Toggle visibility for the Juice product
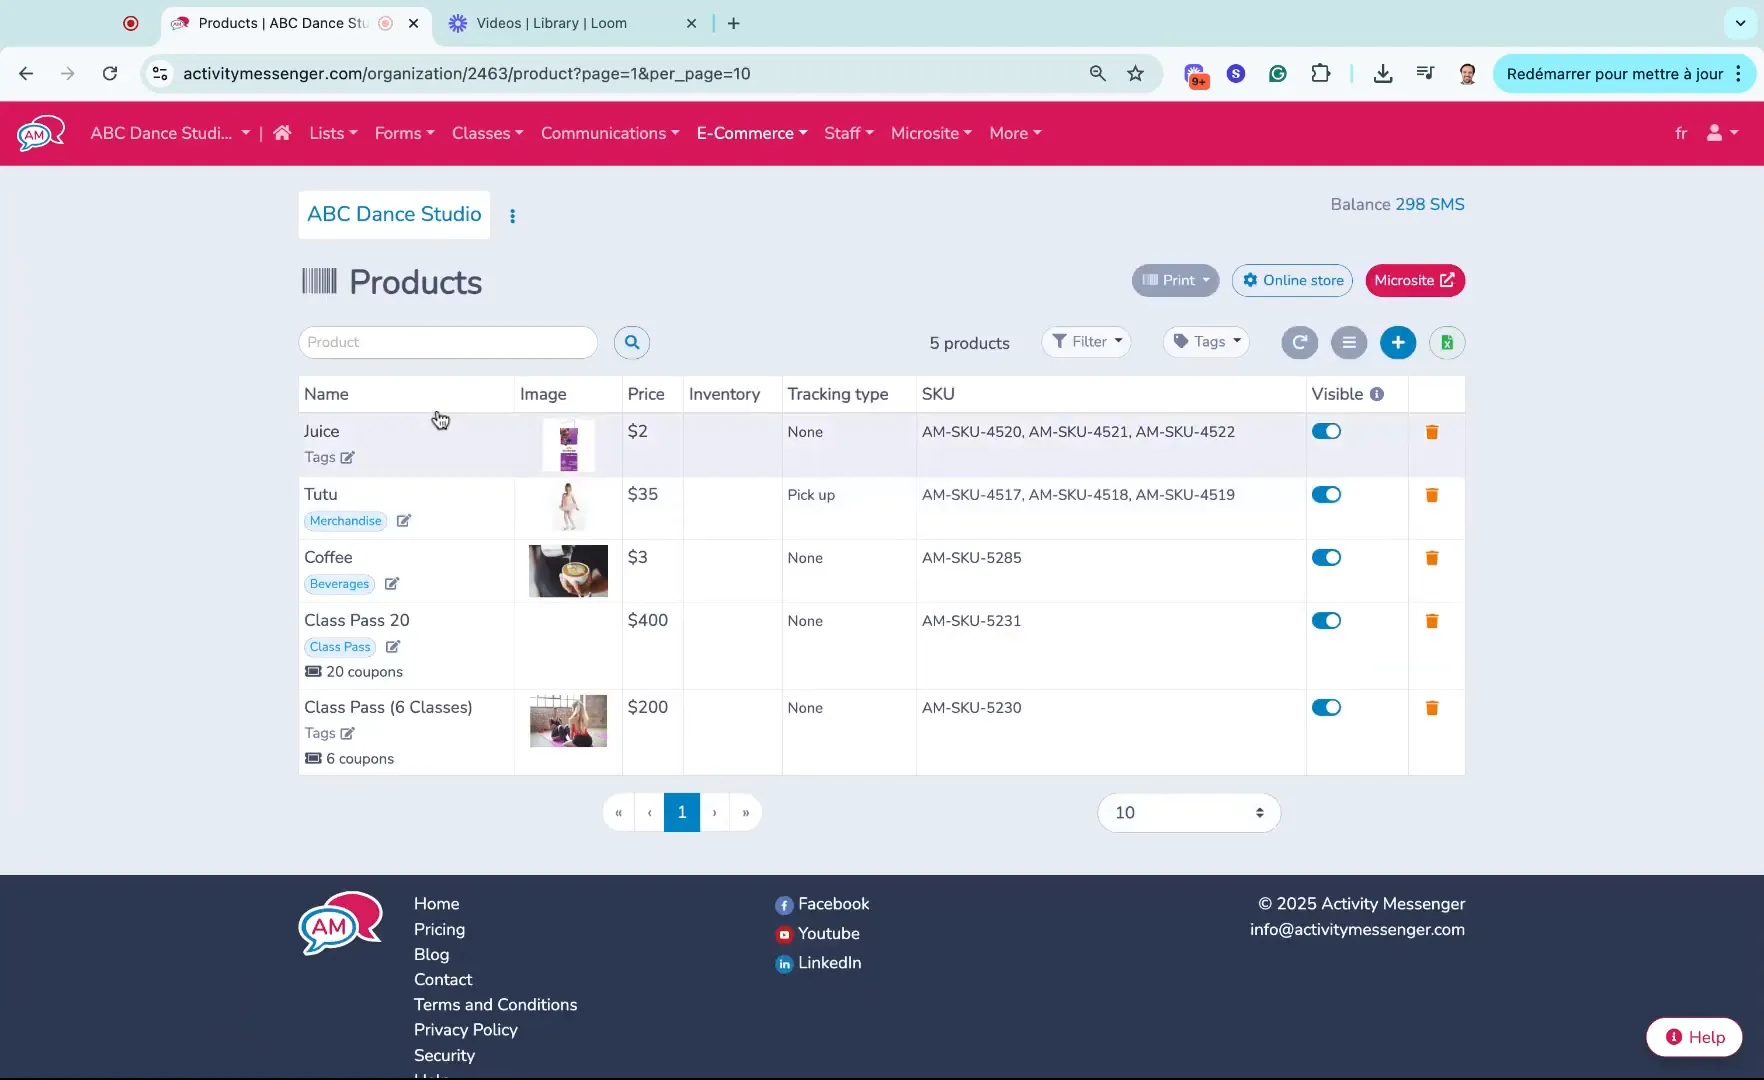Image resolution: width=1764 pixels, height=1080 pixels. (x=1326, y=432)
